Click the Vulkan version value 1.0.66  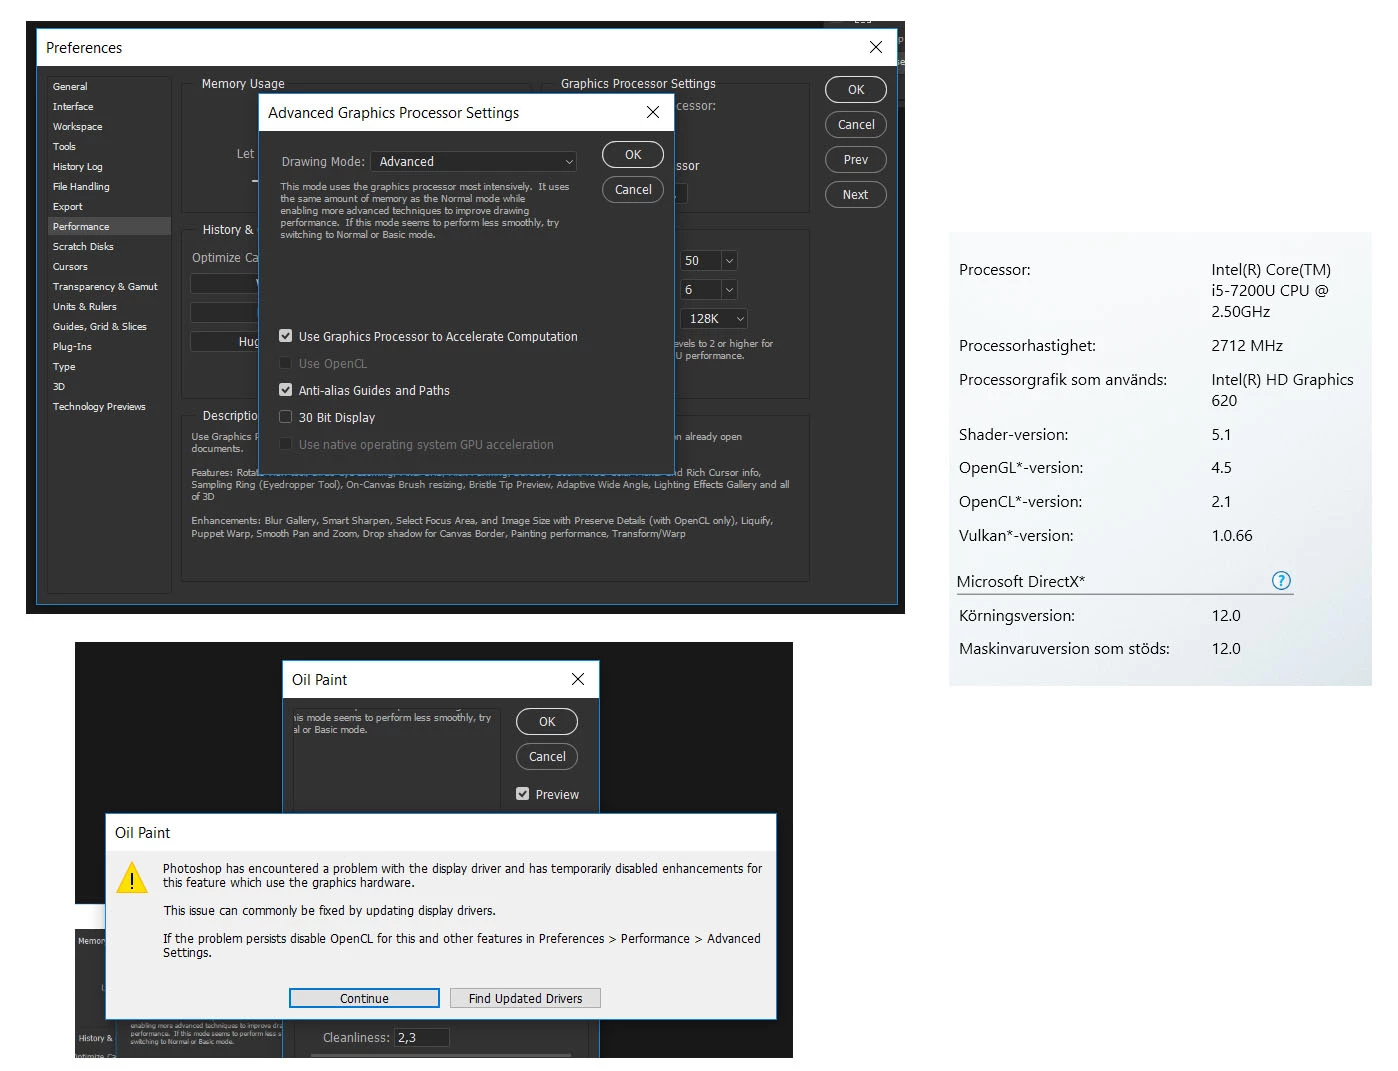1232,536
